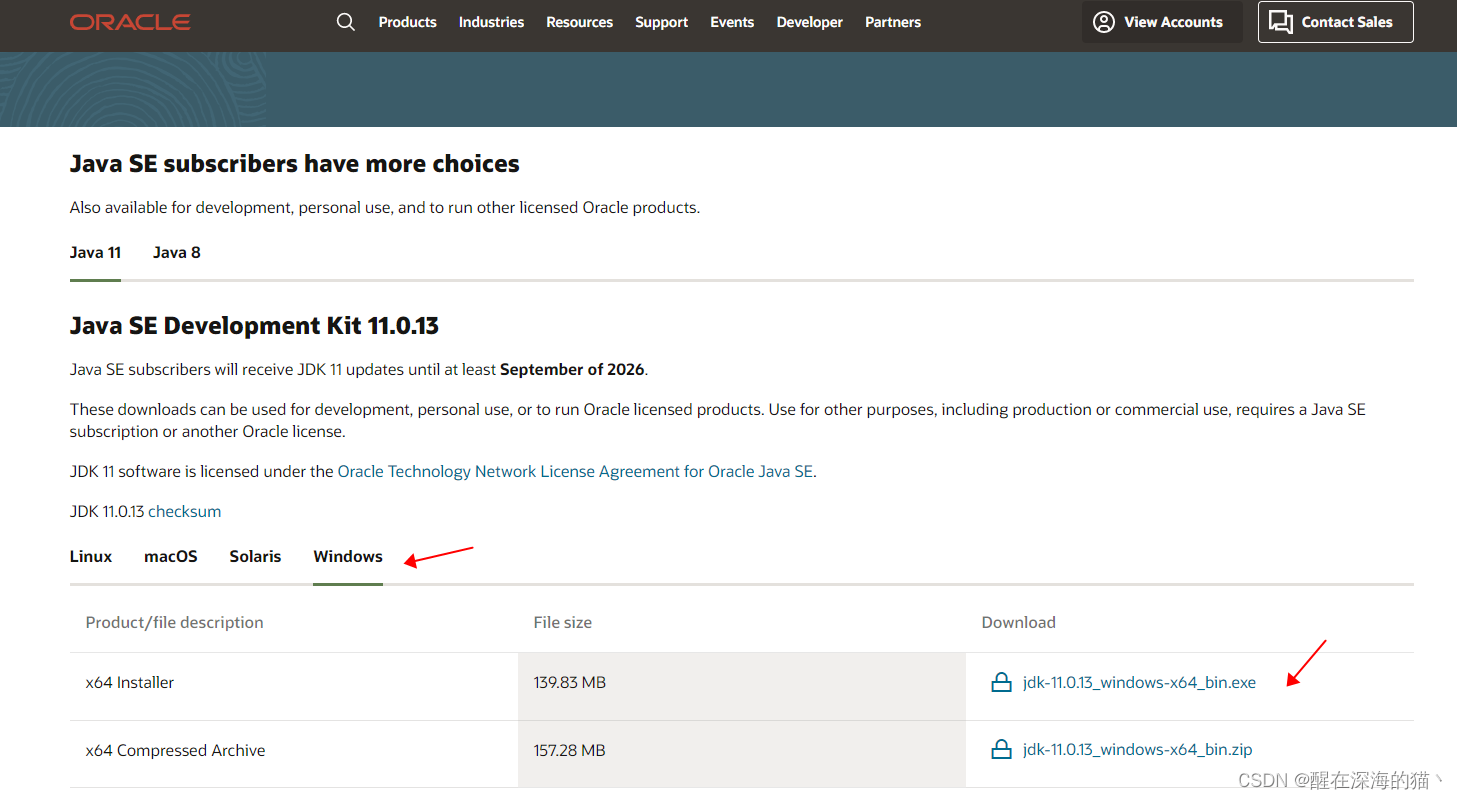Switch to the Java 8 tab
Viewport: 1457px width, 799px height.
(177, 253)
